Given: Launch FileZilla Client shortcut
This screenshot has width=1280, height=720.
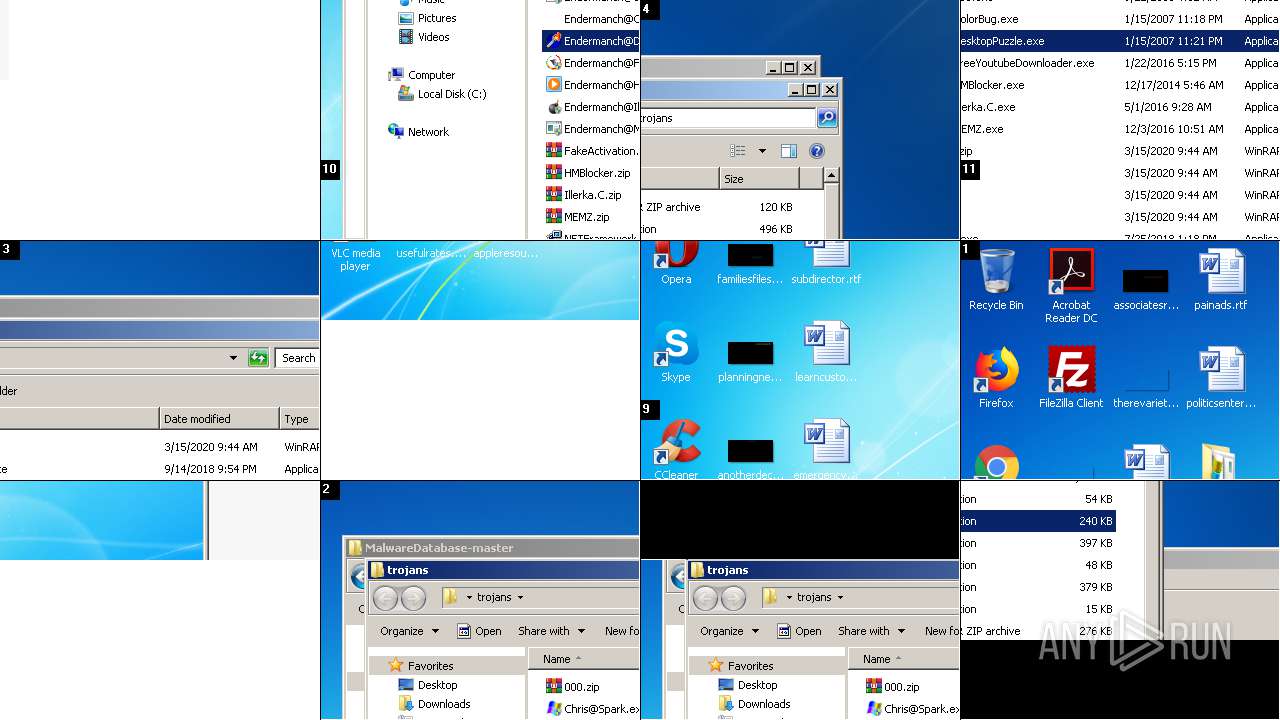Looking at the screenshot, I should [1071, 378].
